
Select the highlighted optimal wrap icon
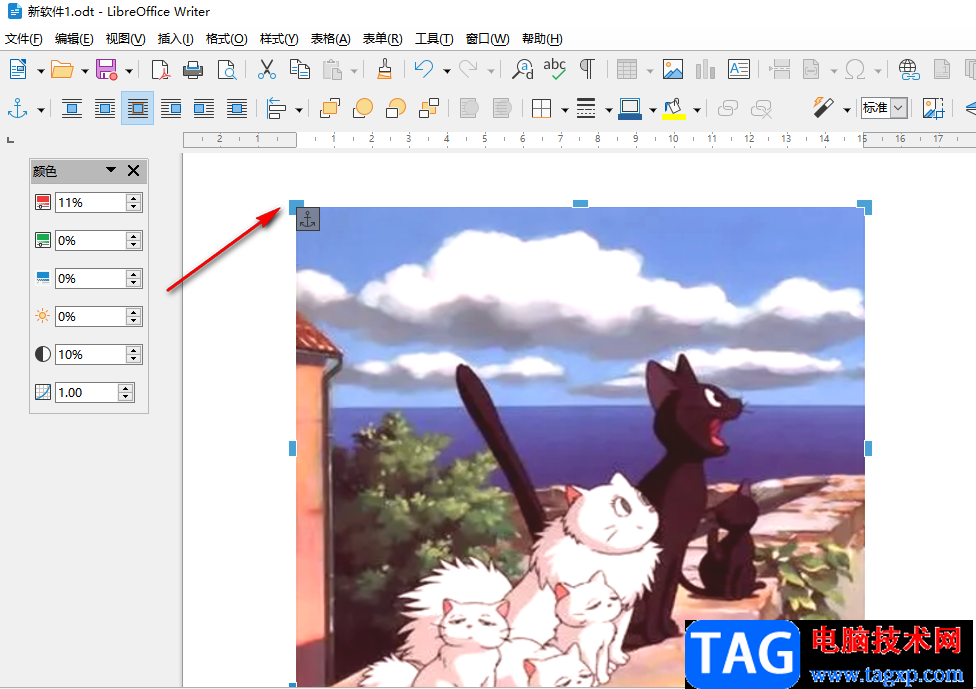138,109
